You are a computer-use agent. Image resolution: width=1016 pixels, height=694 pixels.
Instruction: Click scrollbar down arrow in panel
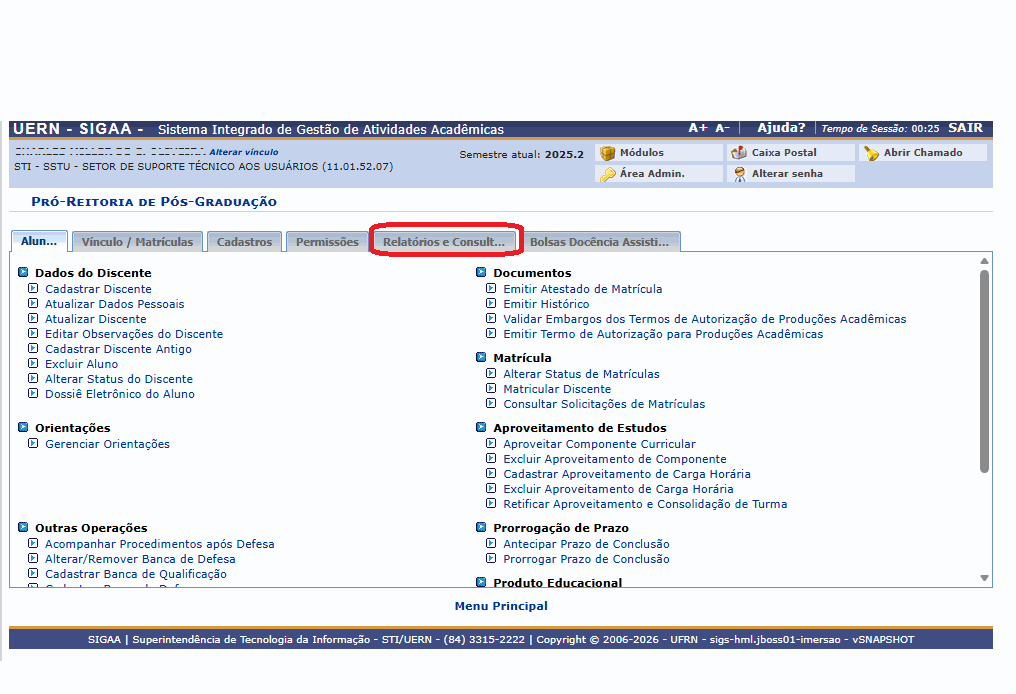[984, 578]
